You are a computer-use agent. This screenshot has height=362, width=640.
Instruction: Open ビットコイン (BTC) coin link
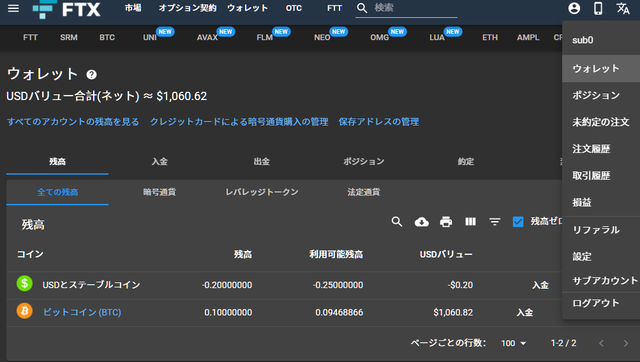(x=82, y=312)
